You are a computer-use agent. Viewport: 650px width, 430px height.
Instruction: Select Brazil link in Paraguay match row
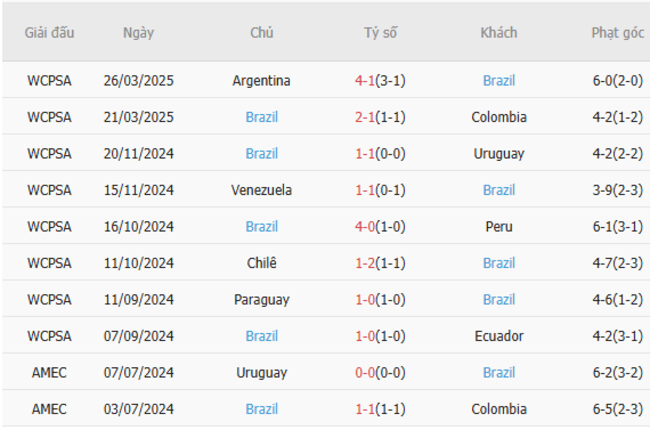[x=498, y=300]
